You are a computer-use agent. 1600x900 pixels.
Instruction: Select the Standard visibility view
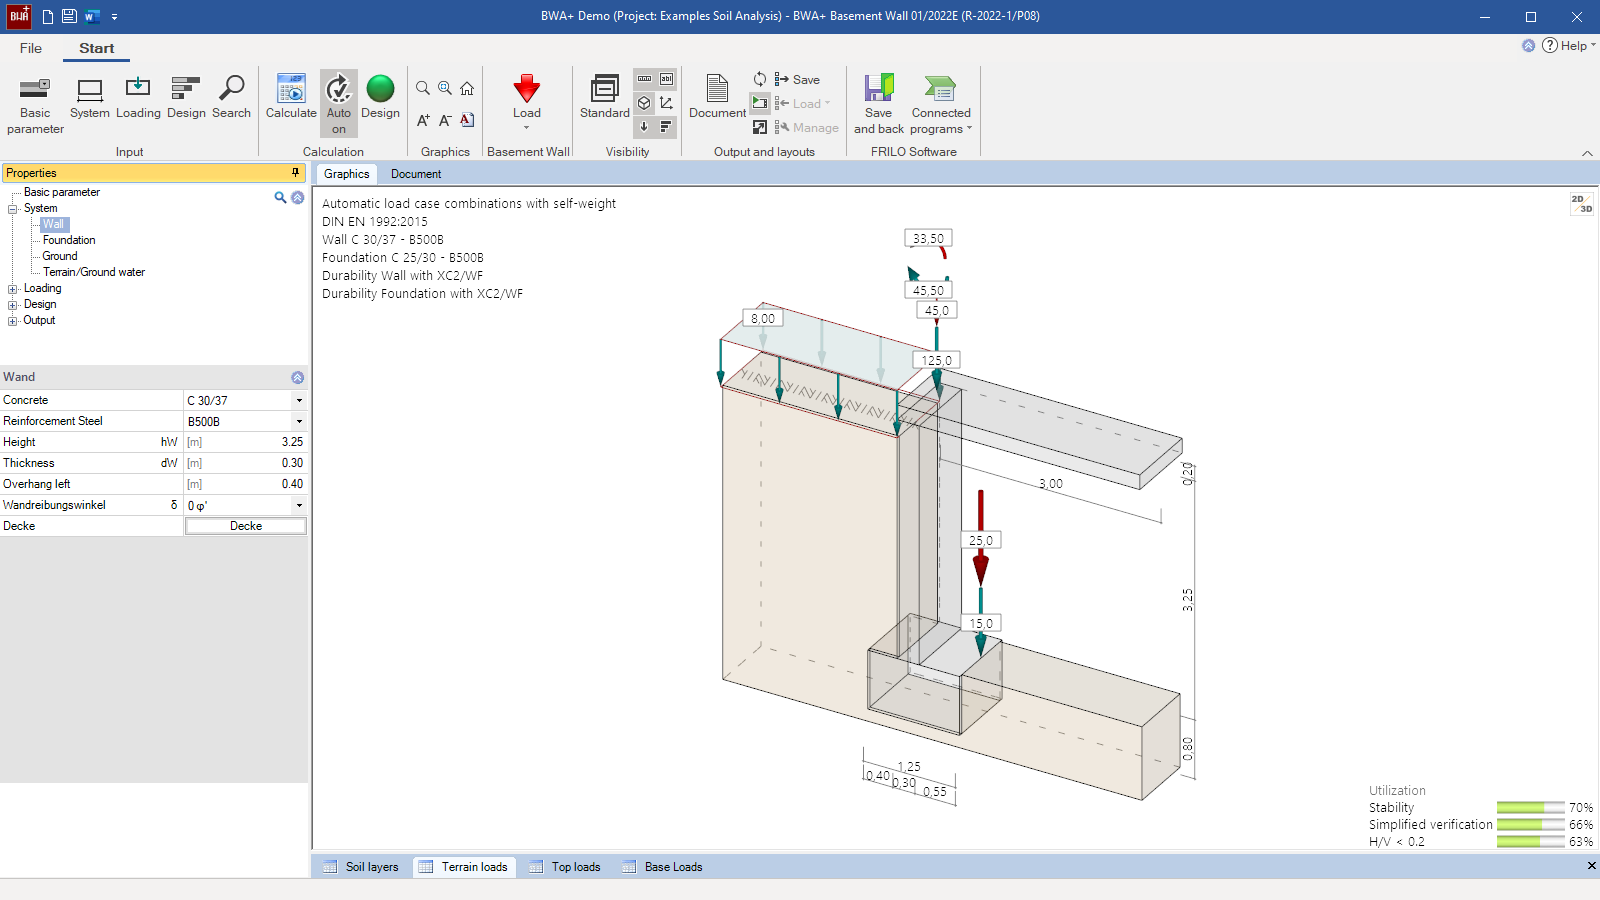coord(605,98)
